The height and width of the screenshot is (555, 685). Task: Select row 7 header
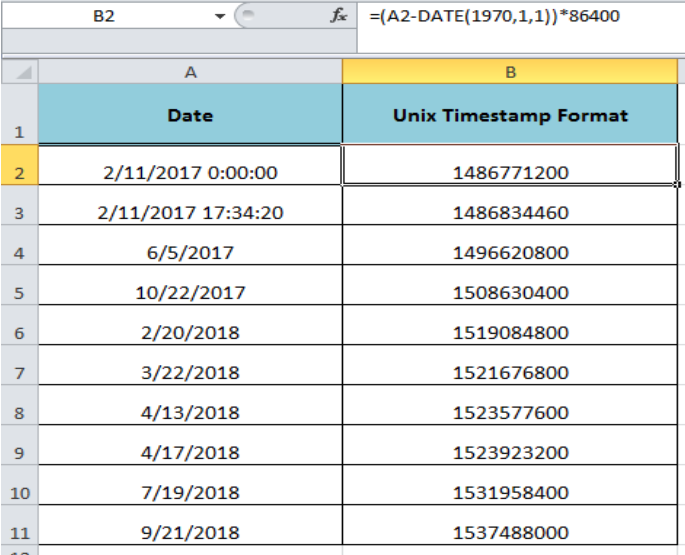20,365
